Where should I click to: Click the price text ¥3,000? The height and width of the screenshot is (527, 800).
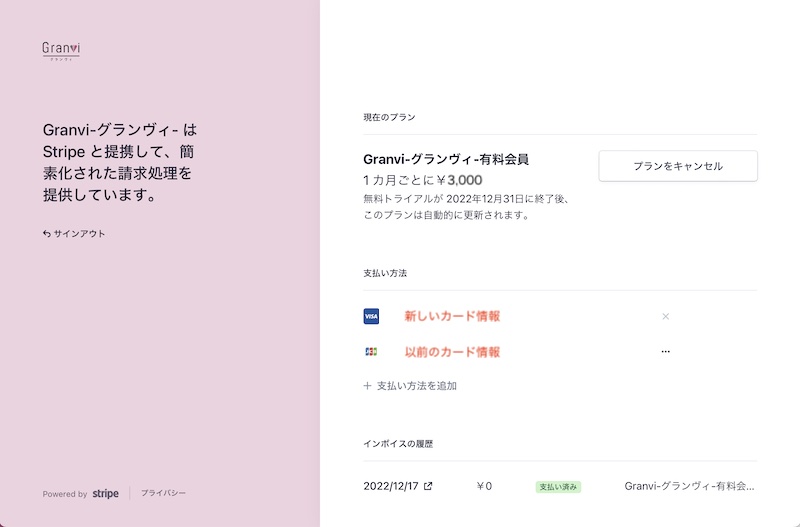[x=460, y=180]
